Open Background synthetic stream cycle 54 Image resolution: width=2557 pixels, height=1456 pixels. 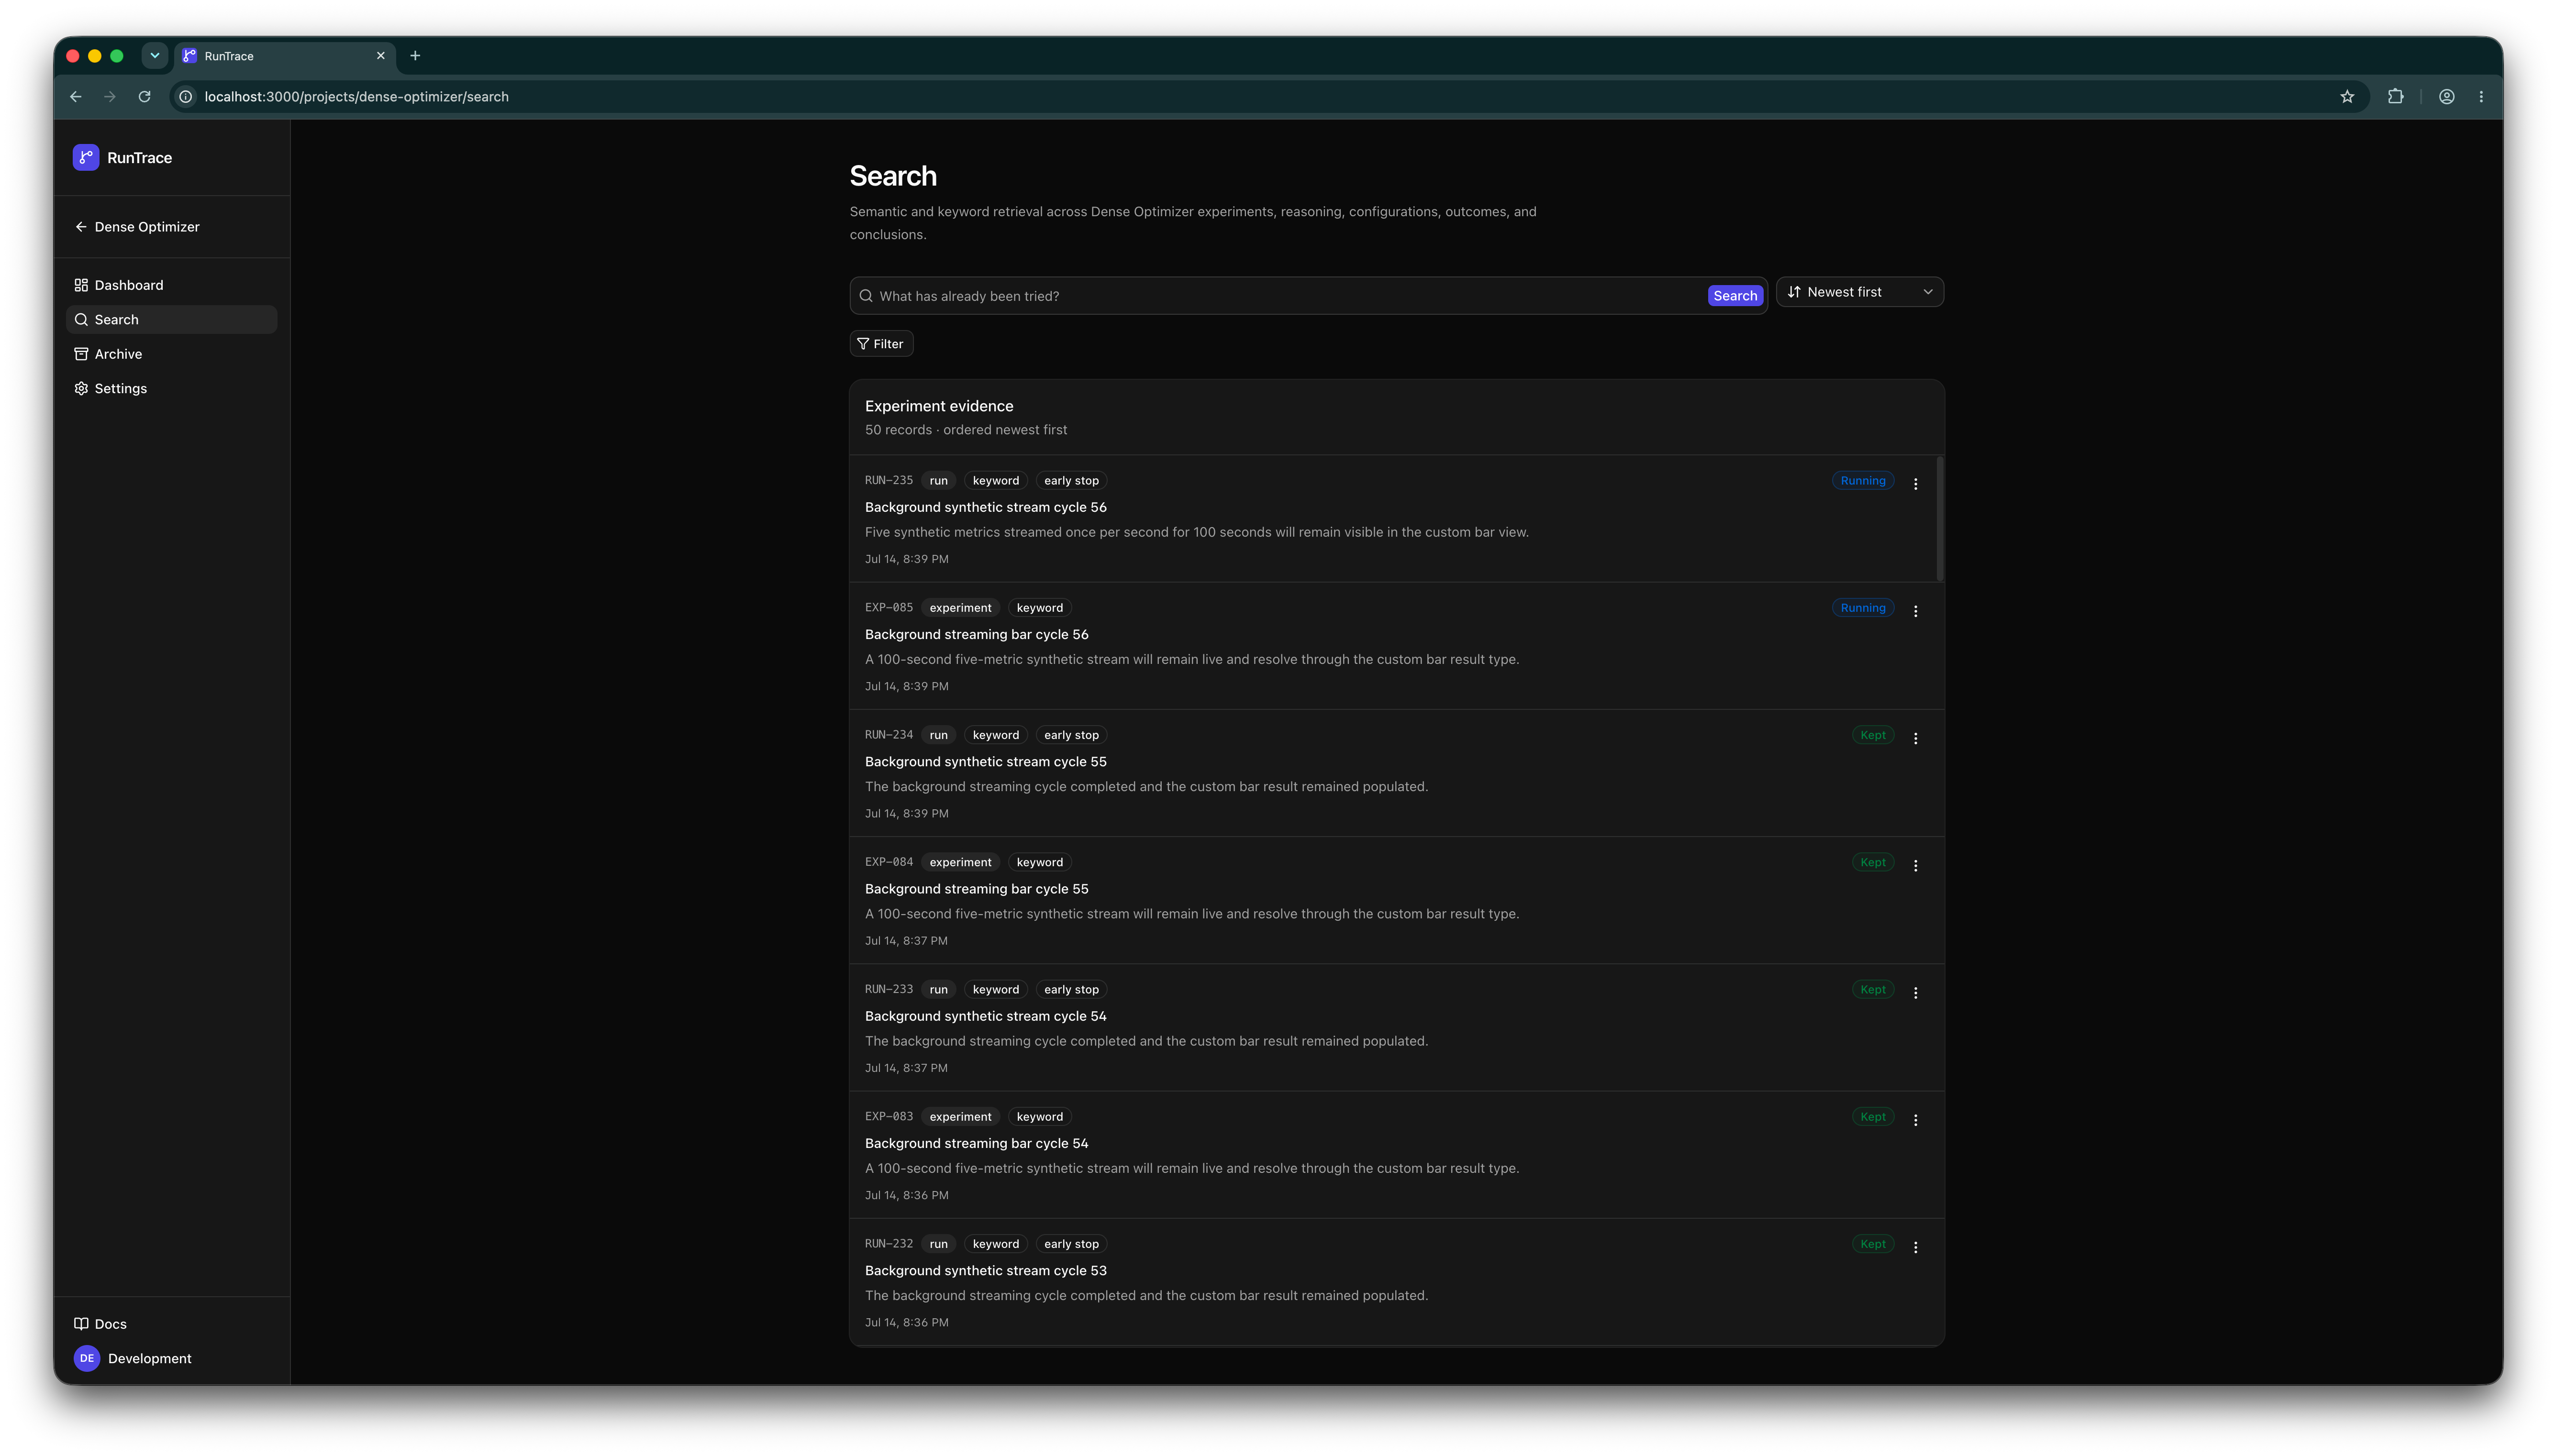[985, 1016]
